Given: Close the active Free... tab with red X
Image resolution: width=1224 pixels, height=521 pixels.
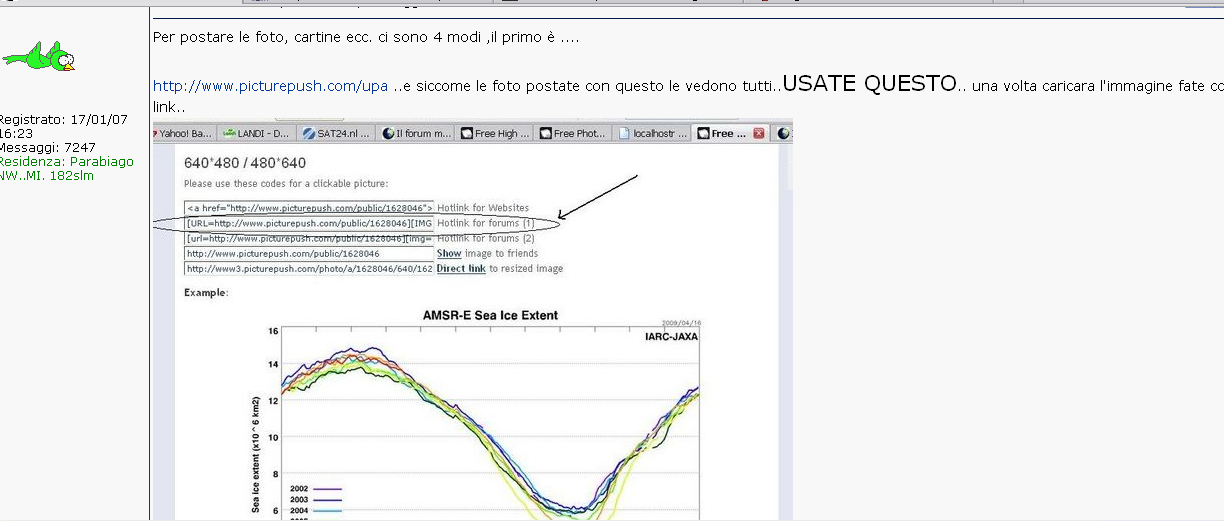Looking at the screenshot, I should click(x=759, y=133).
